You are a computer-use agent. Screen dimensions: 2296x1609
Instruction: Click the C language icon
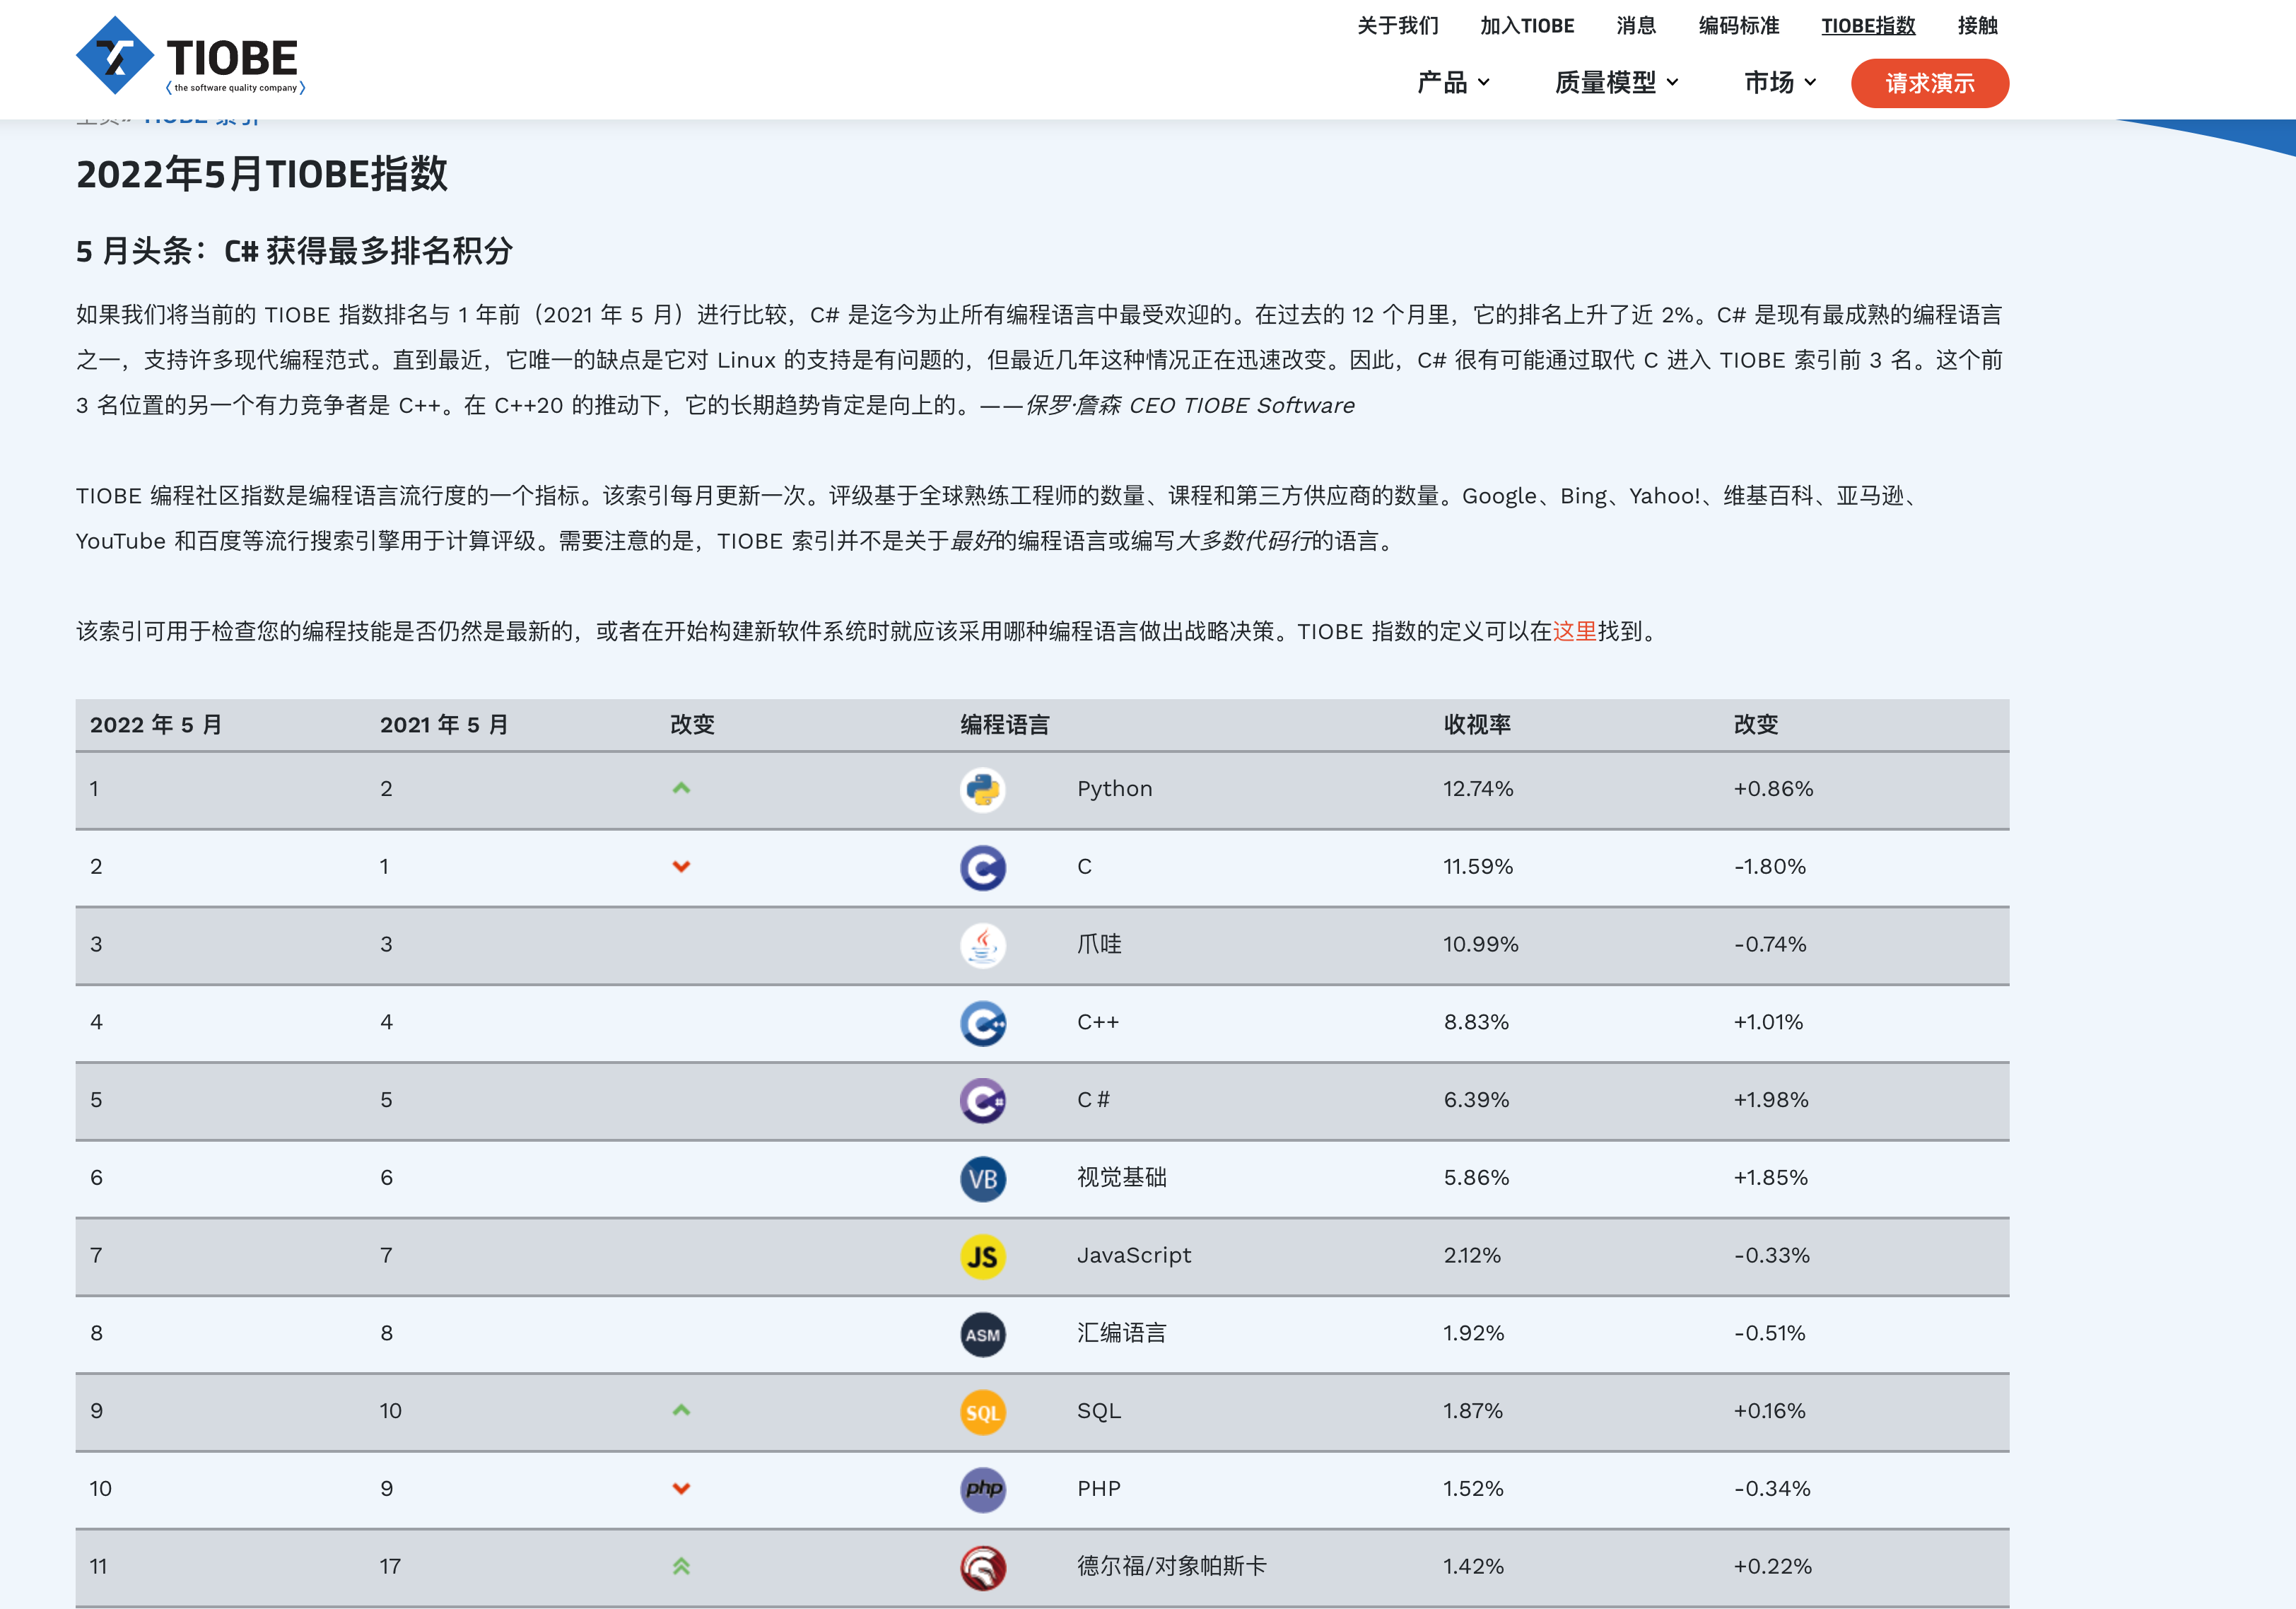[x=982, y=868]
